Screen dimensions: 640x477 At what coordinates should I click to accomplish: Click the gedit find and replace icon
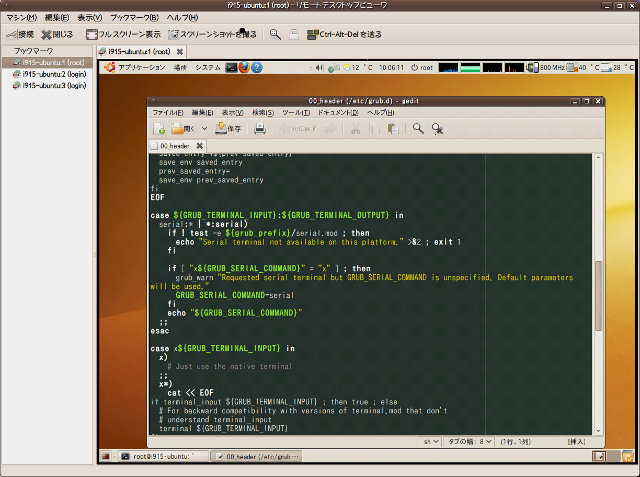[x=438, y=129]
